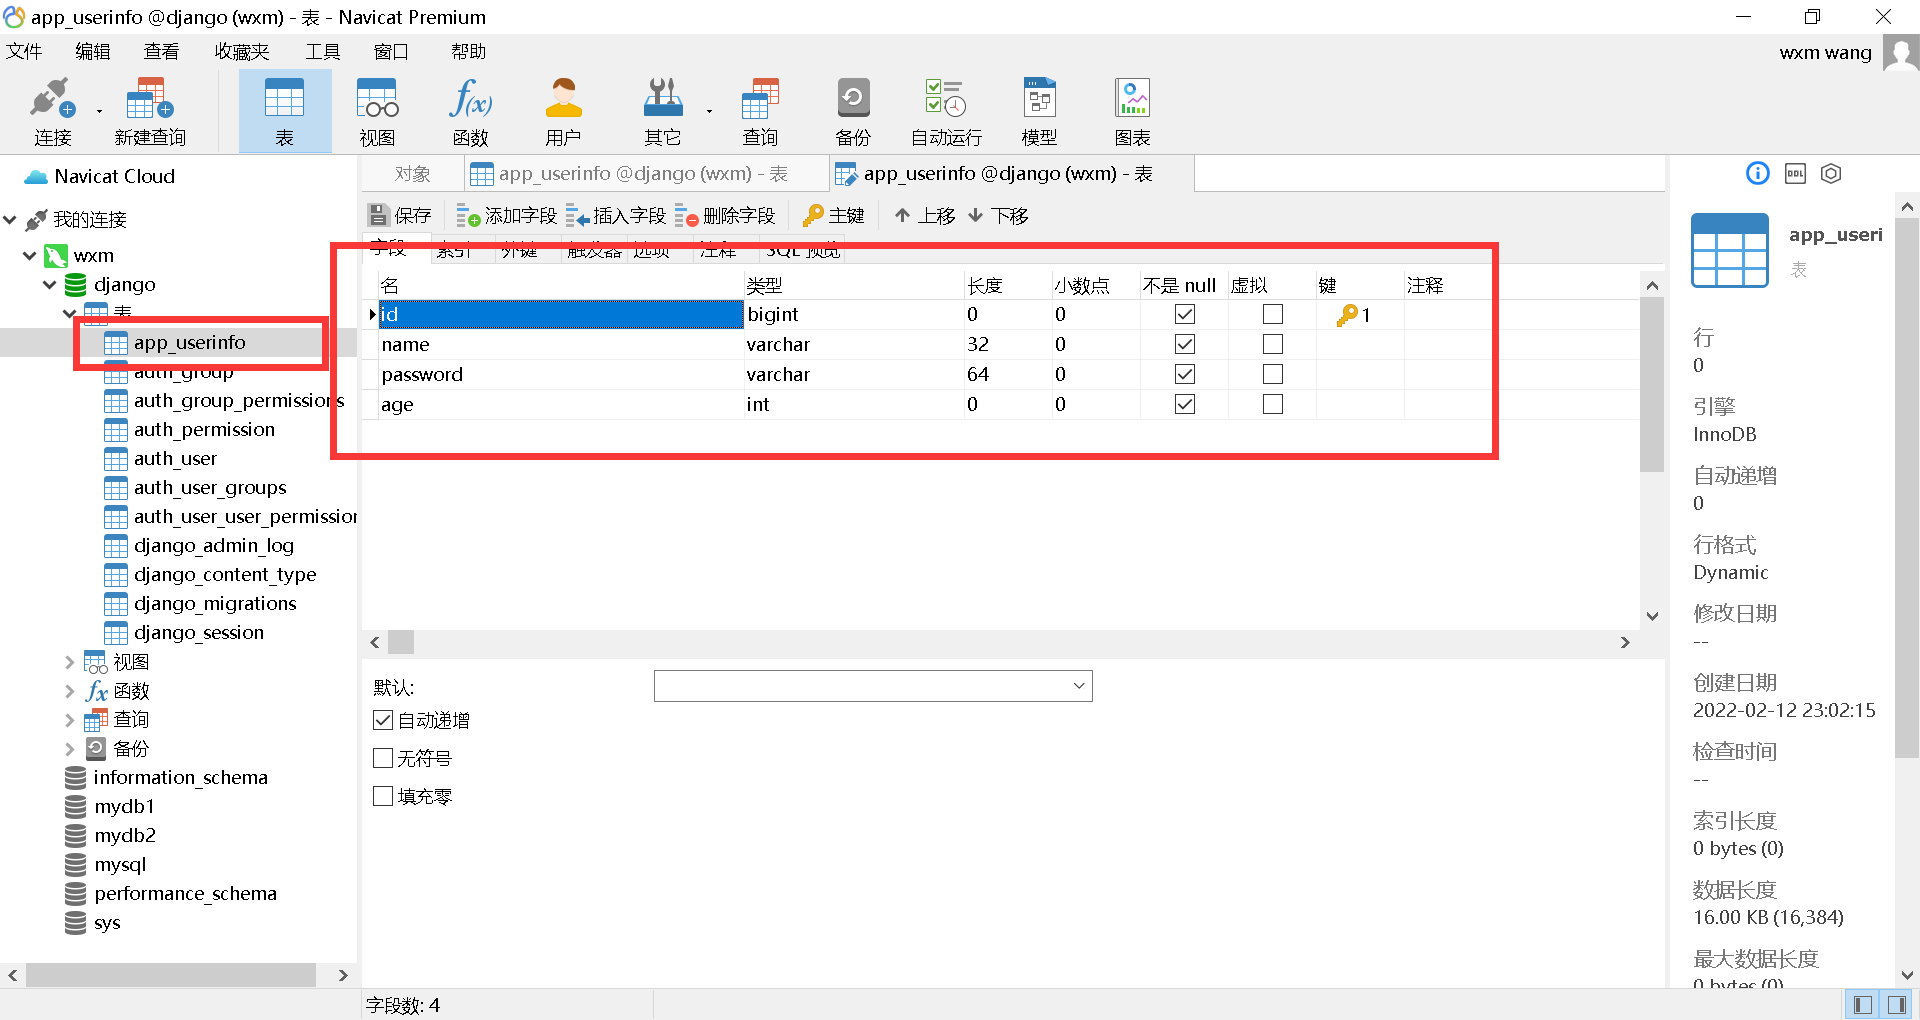1920x1020 pixels.
Task: Enable 填充零 option
Action: [383, 795]
